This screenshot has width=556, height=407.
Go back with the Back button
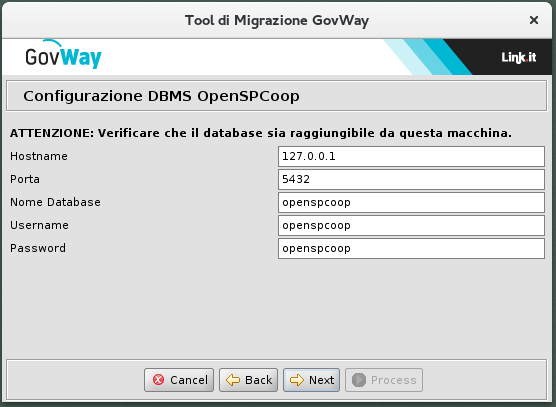pyautogui.click(x=248, y=380)
